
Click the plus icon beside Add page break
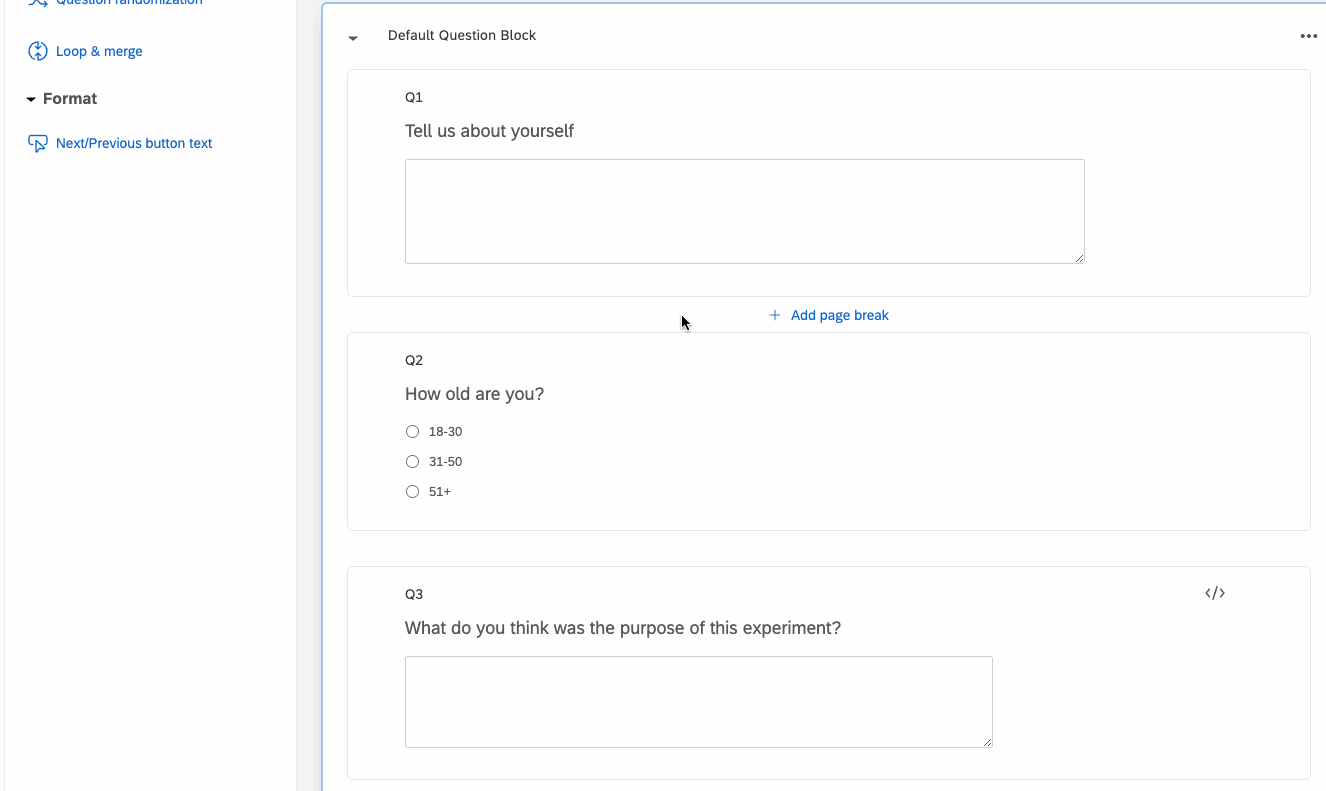[x=774, y=315]
